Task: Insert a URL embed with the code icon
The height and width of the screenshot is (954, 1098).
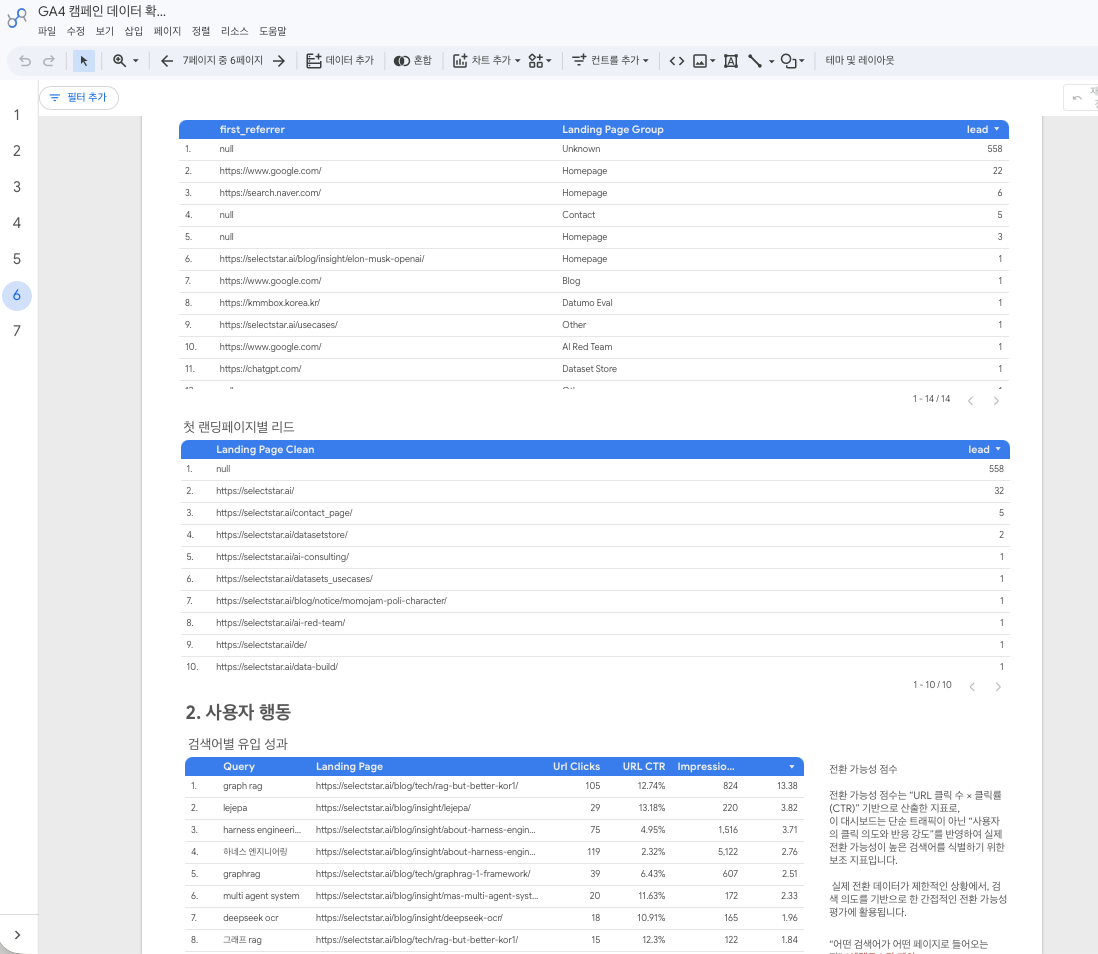Action: (x=676, y=61)
